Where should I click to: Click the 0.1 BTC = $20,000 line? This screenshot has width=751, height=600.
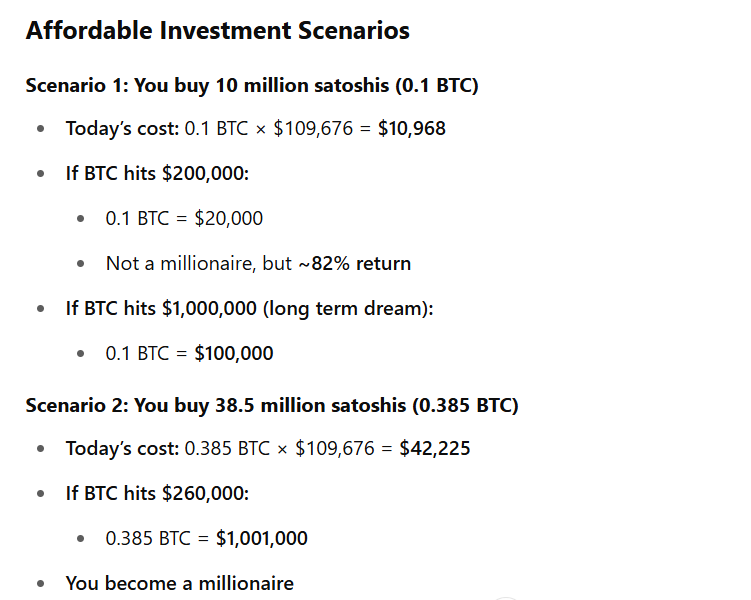point(184,218)
